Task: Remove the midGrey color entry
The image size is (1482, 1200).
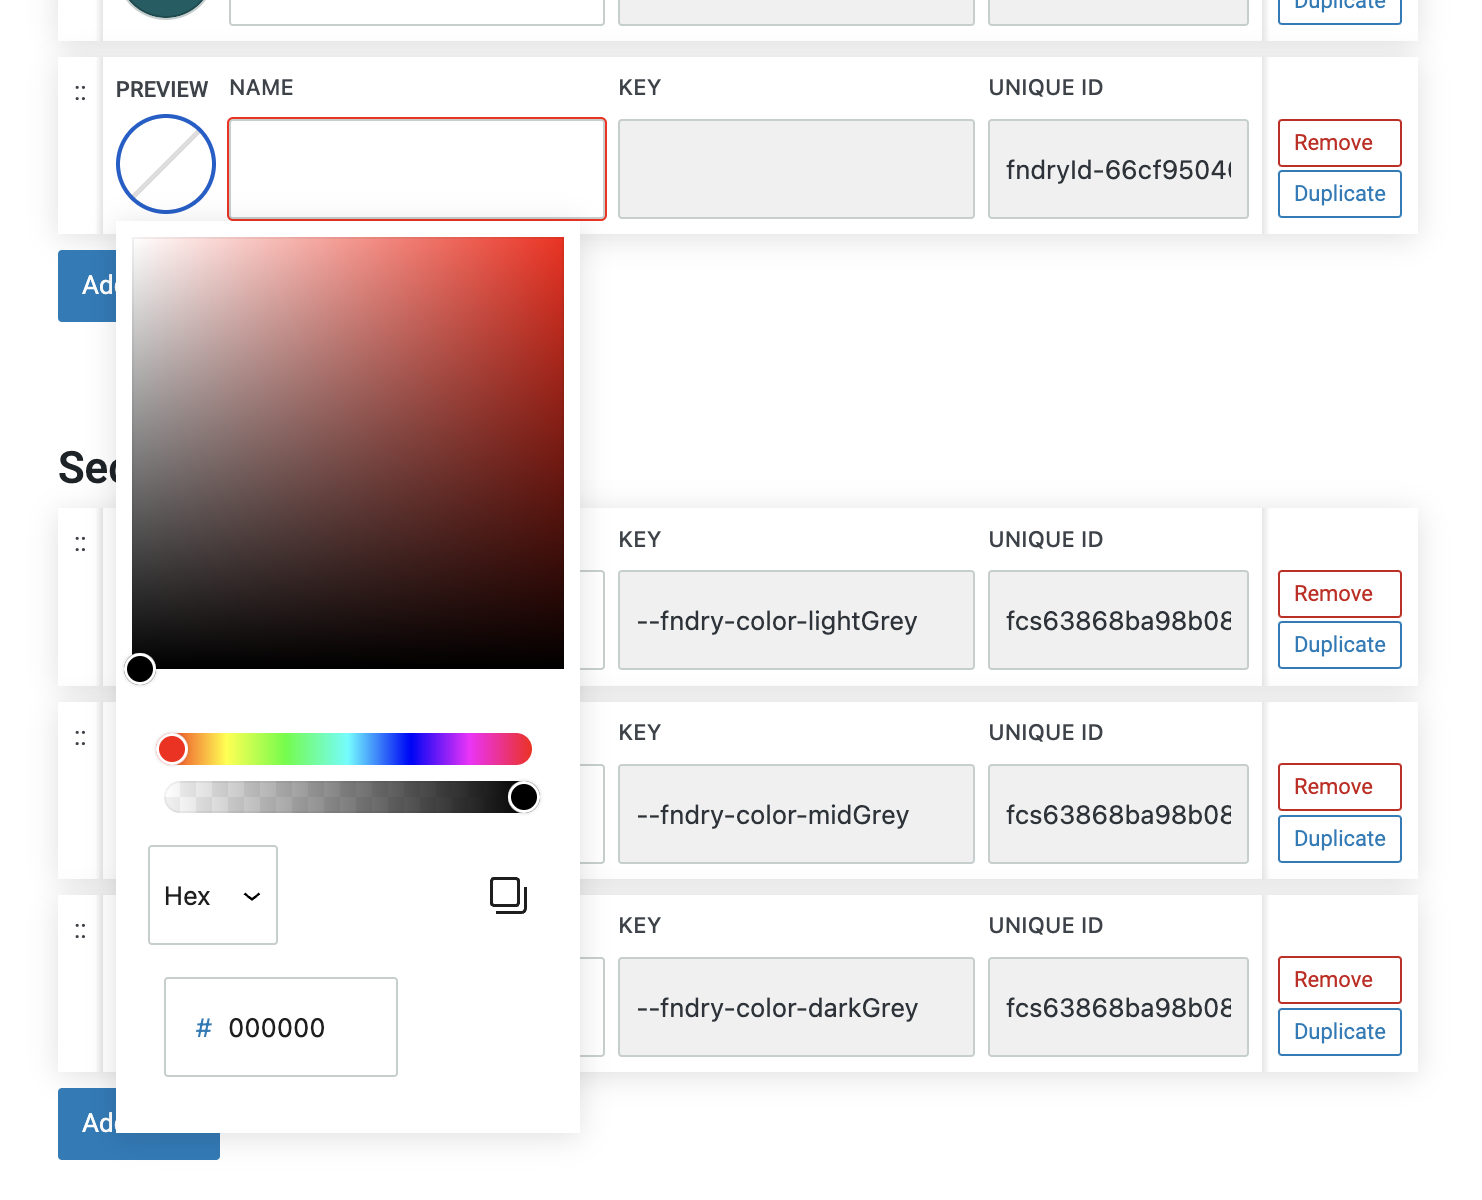Action: (x=1339, y=787)
